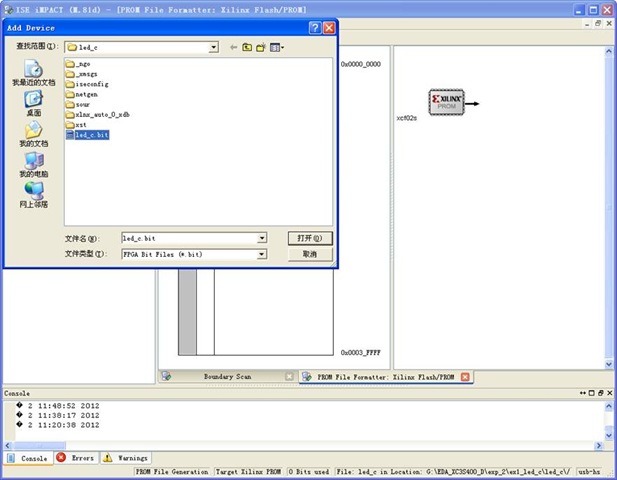617x480 pixels.
Task: Switch to the Errors tab
Action: tap(76, 457)
